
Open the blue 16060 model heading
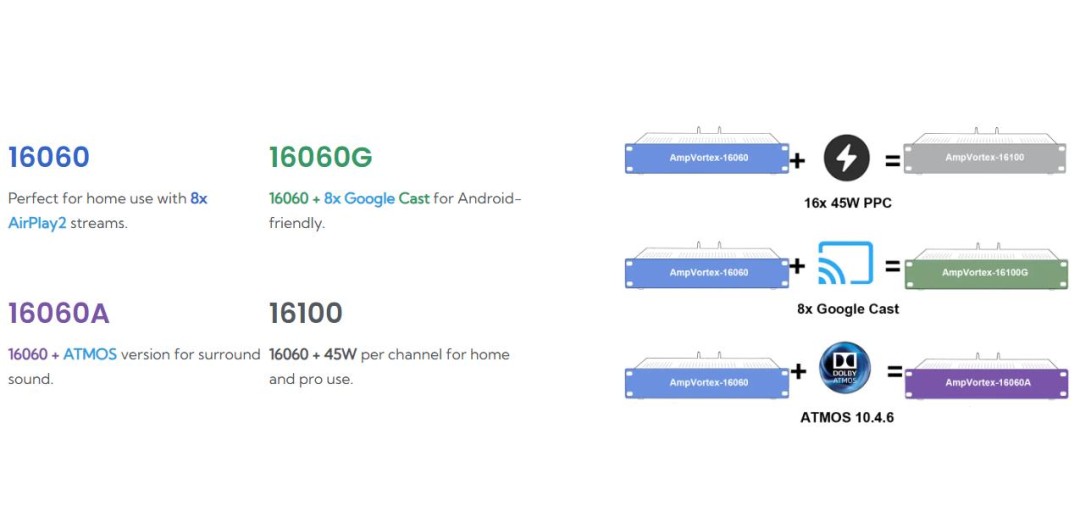click(x=48, y=157)
